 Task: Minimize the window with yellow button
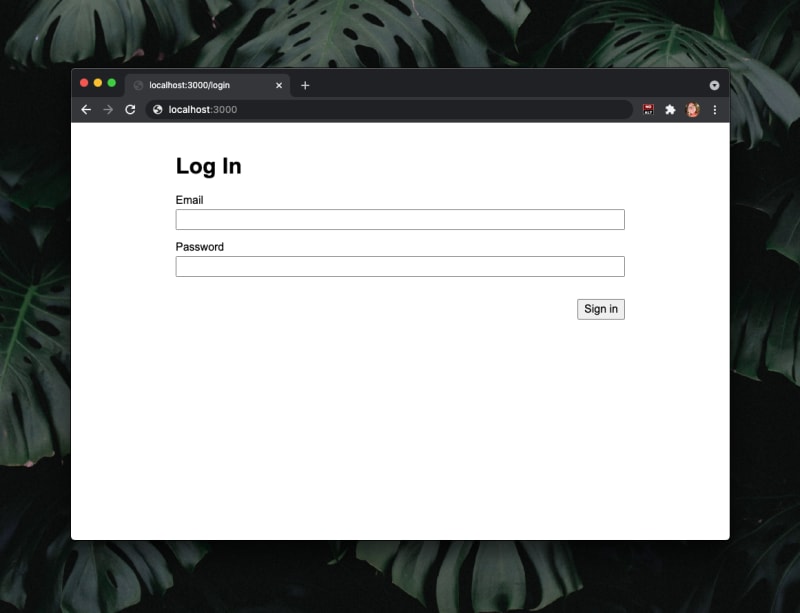[98, 83]
